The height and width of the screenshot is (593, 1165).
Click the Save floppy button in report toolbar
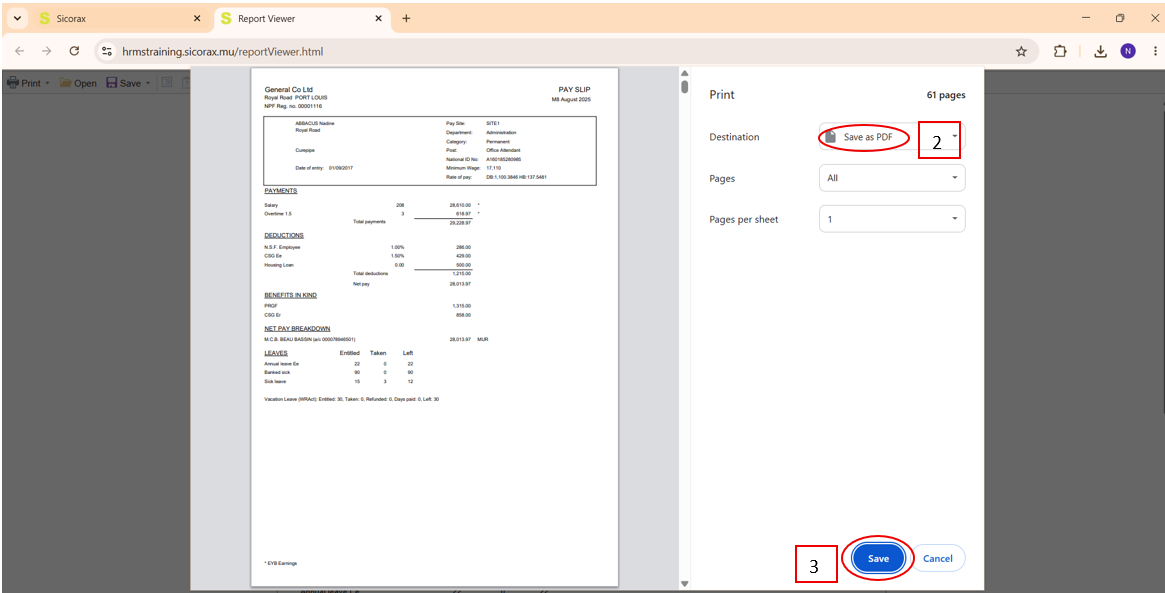[x=123, y=83]
